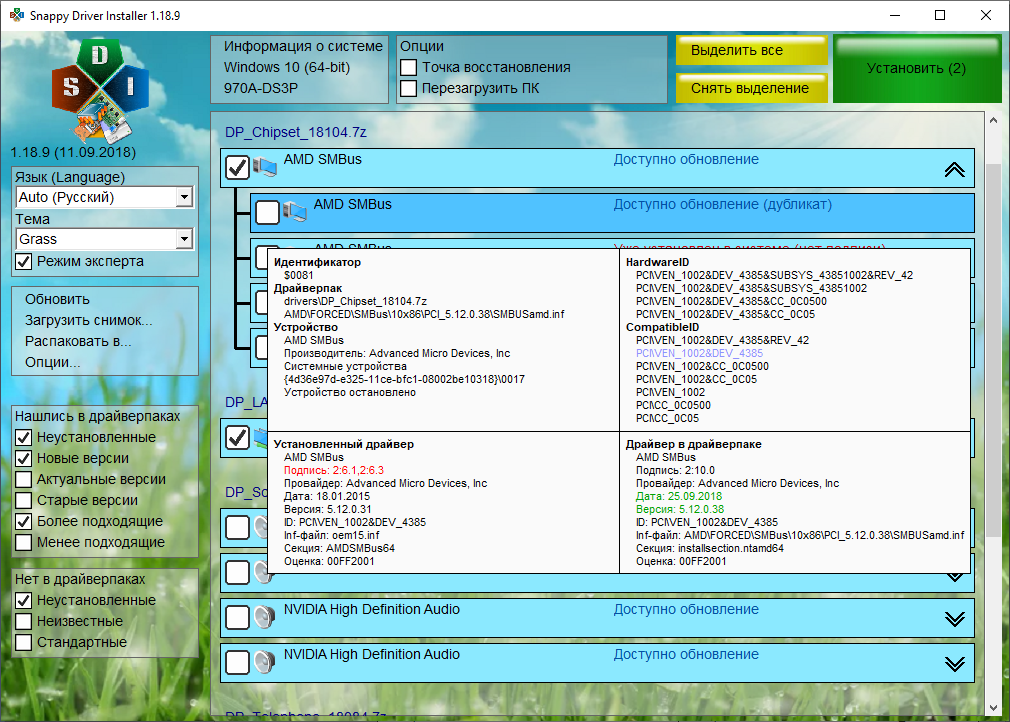Toggle expert mode checkbox
Viewport: 1010px width, 722px height.
[24, 261]
